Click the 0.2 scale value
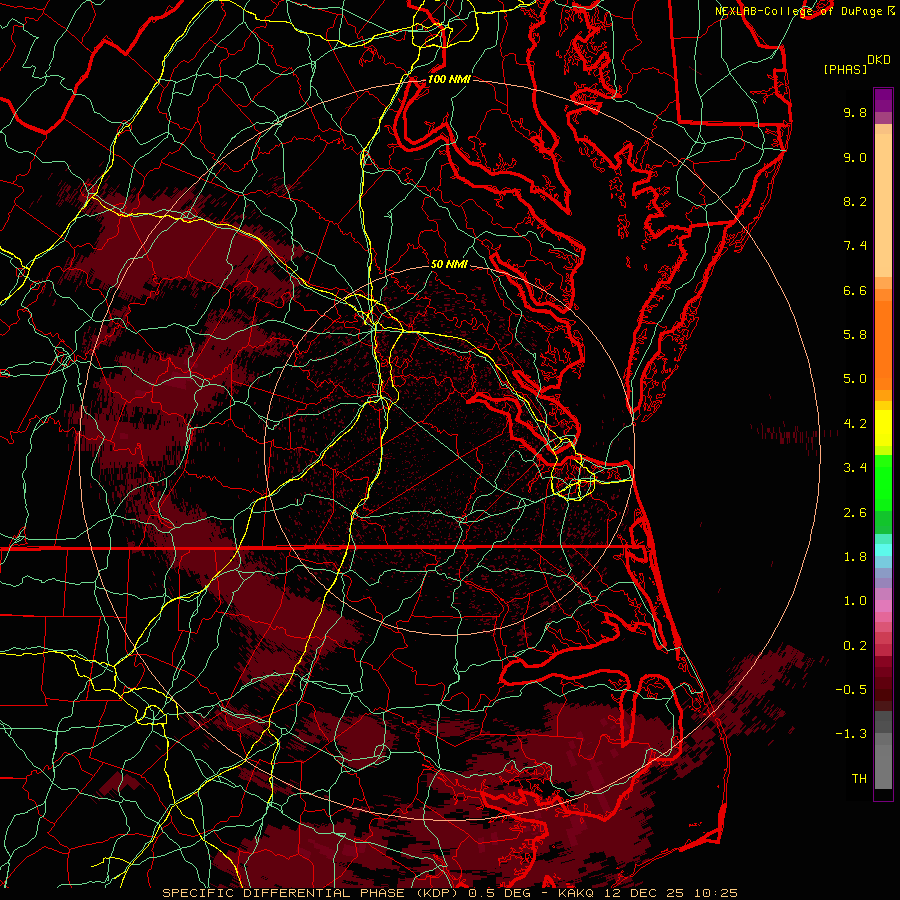The height and width of the screenshot is (900, 900). [x=855, y=646]
